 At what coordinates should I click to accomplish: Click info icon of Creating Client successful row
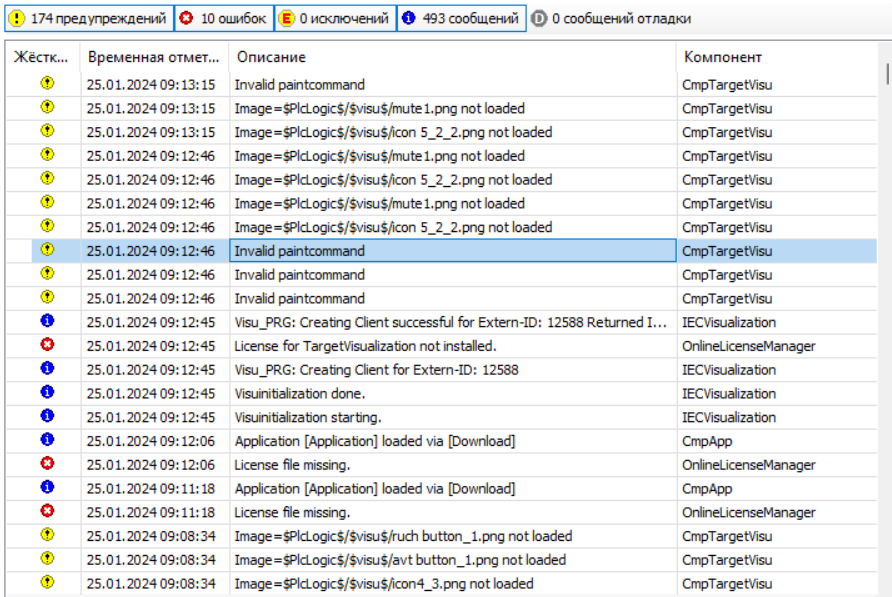click(47, 322)
